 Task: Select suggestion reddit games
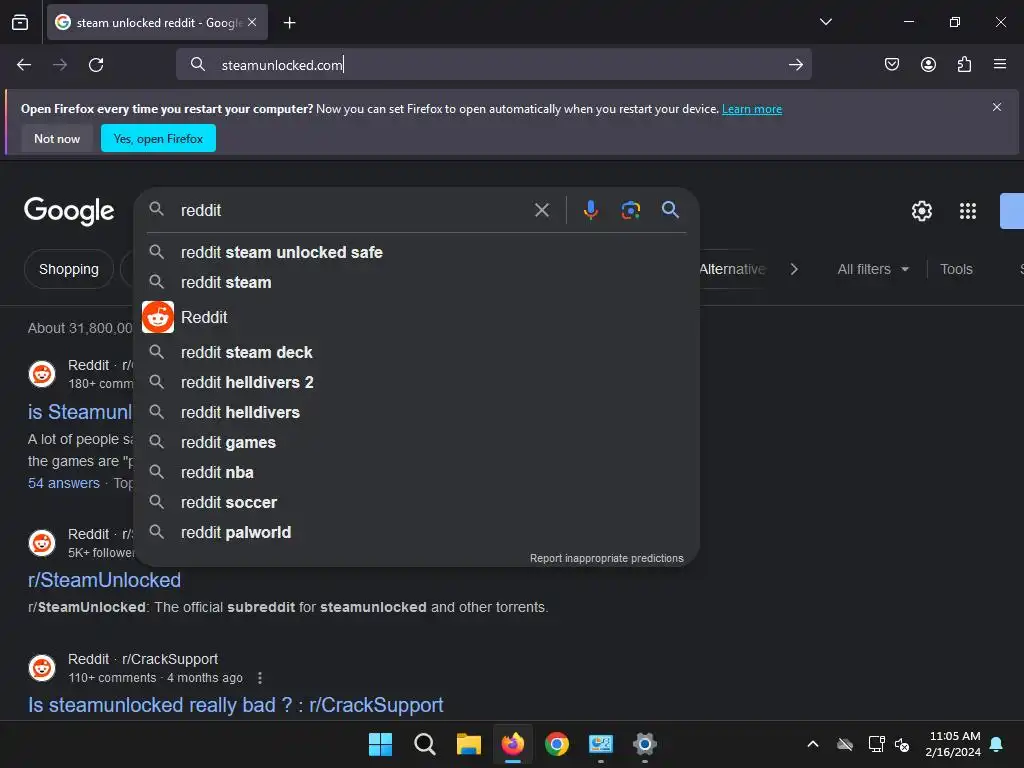tap(416, 442)
